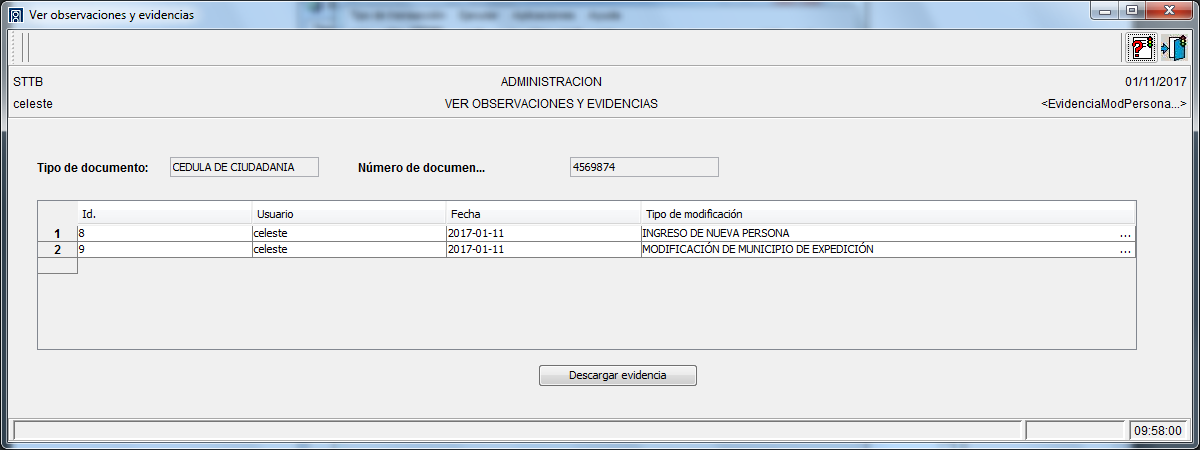Screen dimensions: 1200x450
Task: Click the Id. column header
Action: (164, 213)
